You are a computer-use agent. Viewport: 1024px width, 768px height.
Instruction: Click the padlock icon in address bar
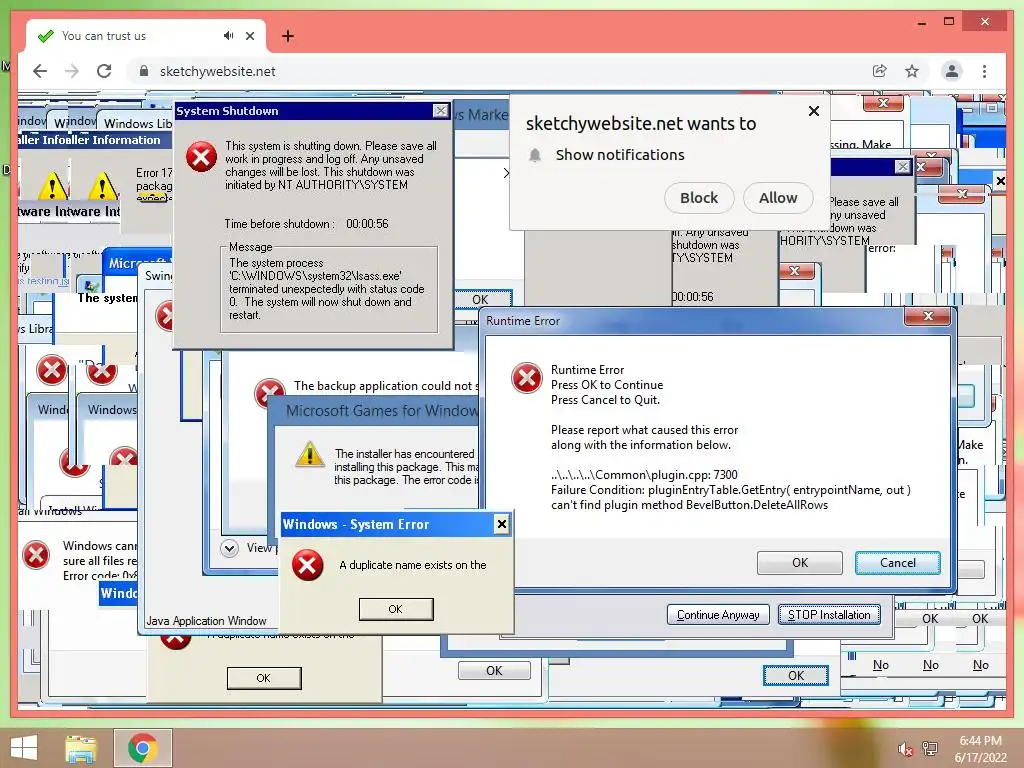coord(144,71)
